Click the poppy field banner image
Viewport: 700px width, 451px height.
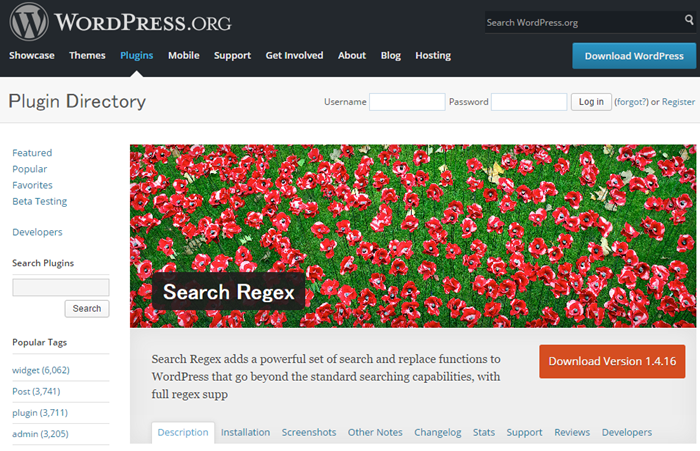coord(413,236)
